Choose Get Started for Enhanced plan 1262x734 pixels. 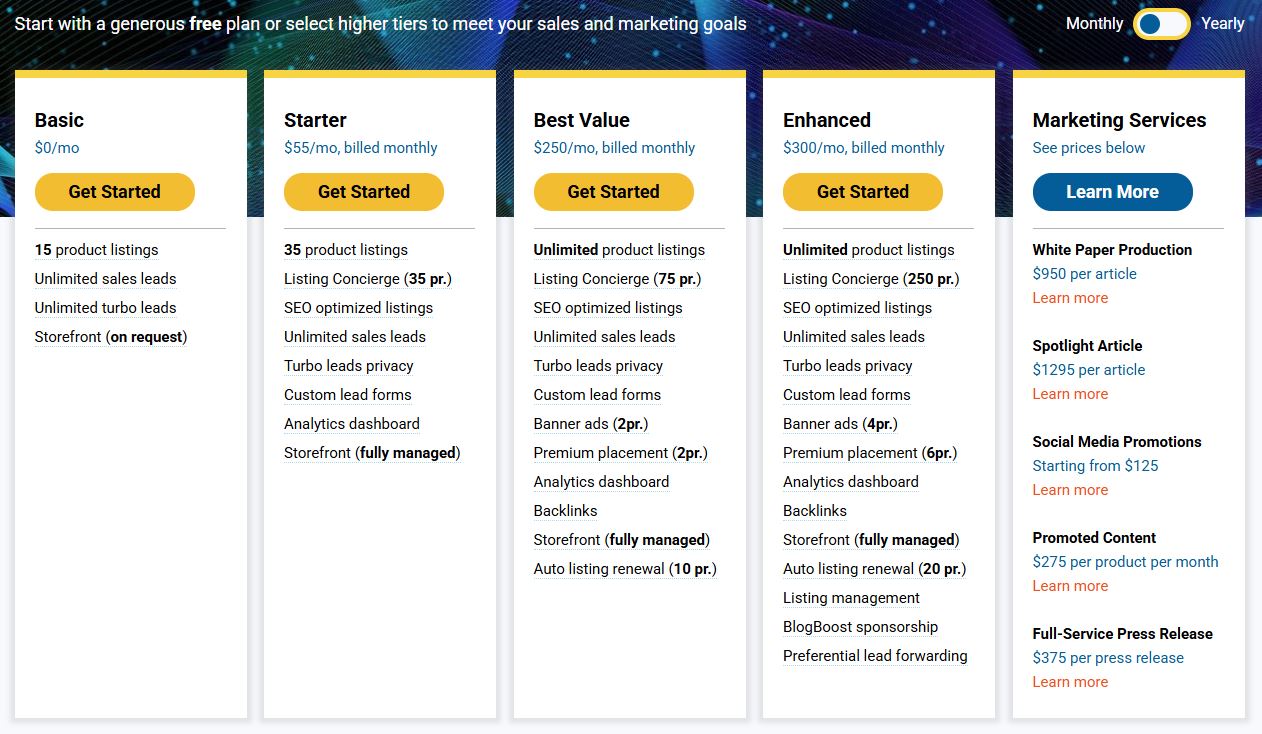(863, 192)
